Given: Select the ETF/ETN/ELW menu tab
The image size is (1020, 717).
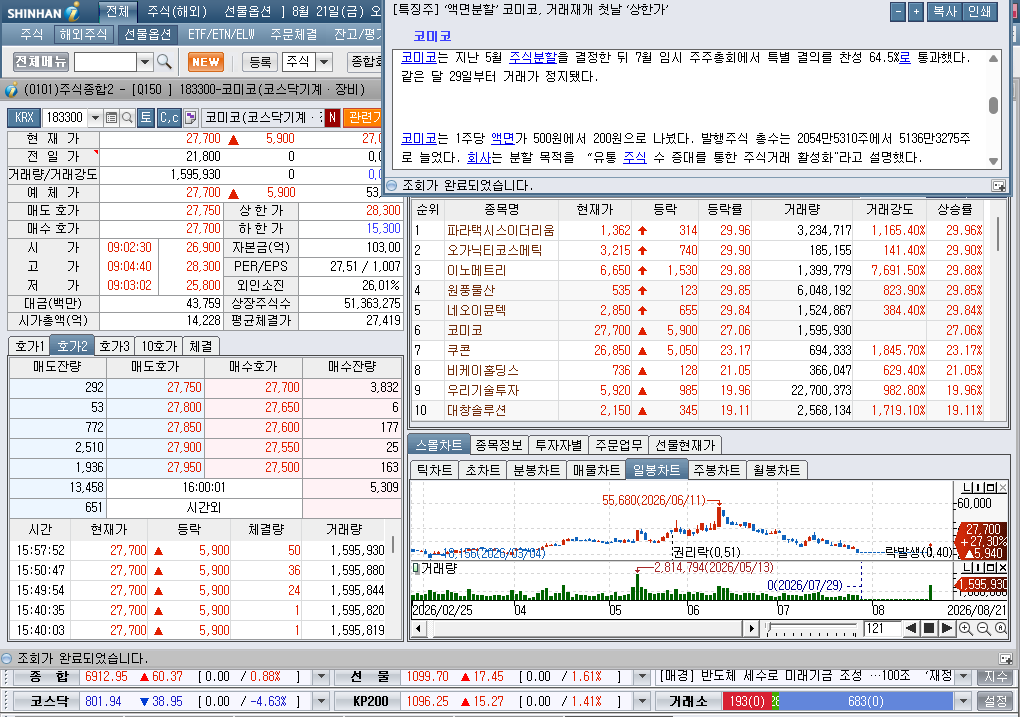Looking at the screenshot, I should (221, 34).
